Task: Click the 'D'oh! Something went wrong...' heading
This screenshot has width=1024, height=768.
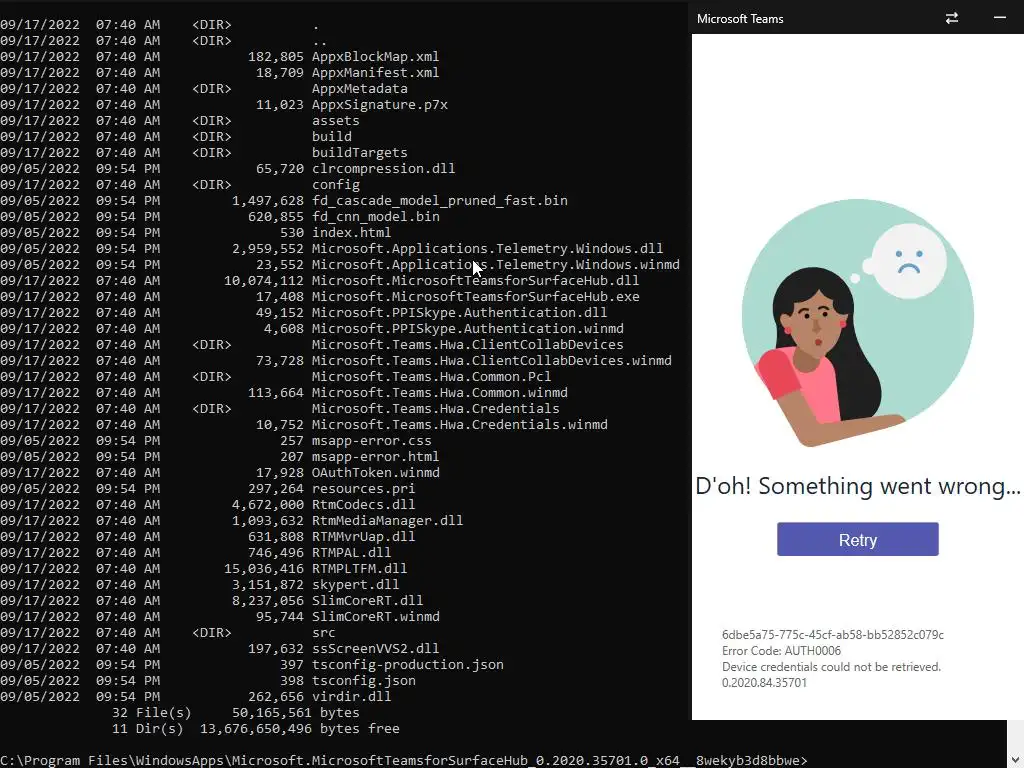Action: pyautogui.click(x=857, y=487)
